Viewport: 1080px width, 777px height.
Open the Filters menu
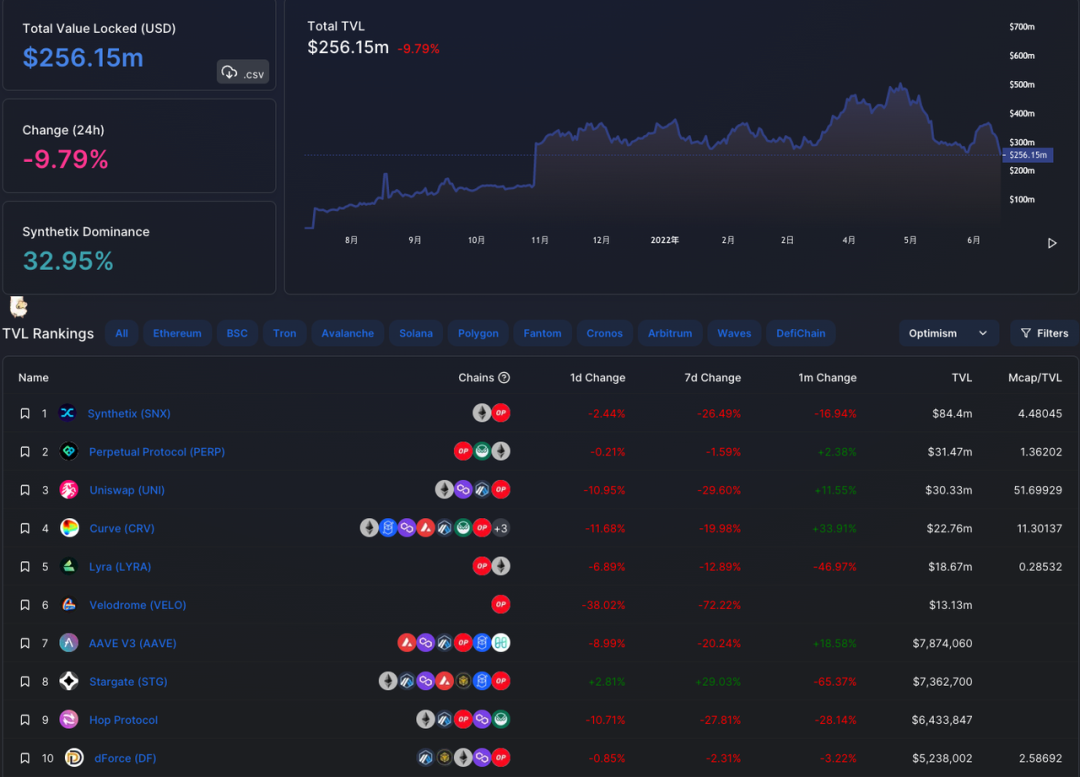(1043, 333)
